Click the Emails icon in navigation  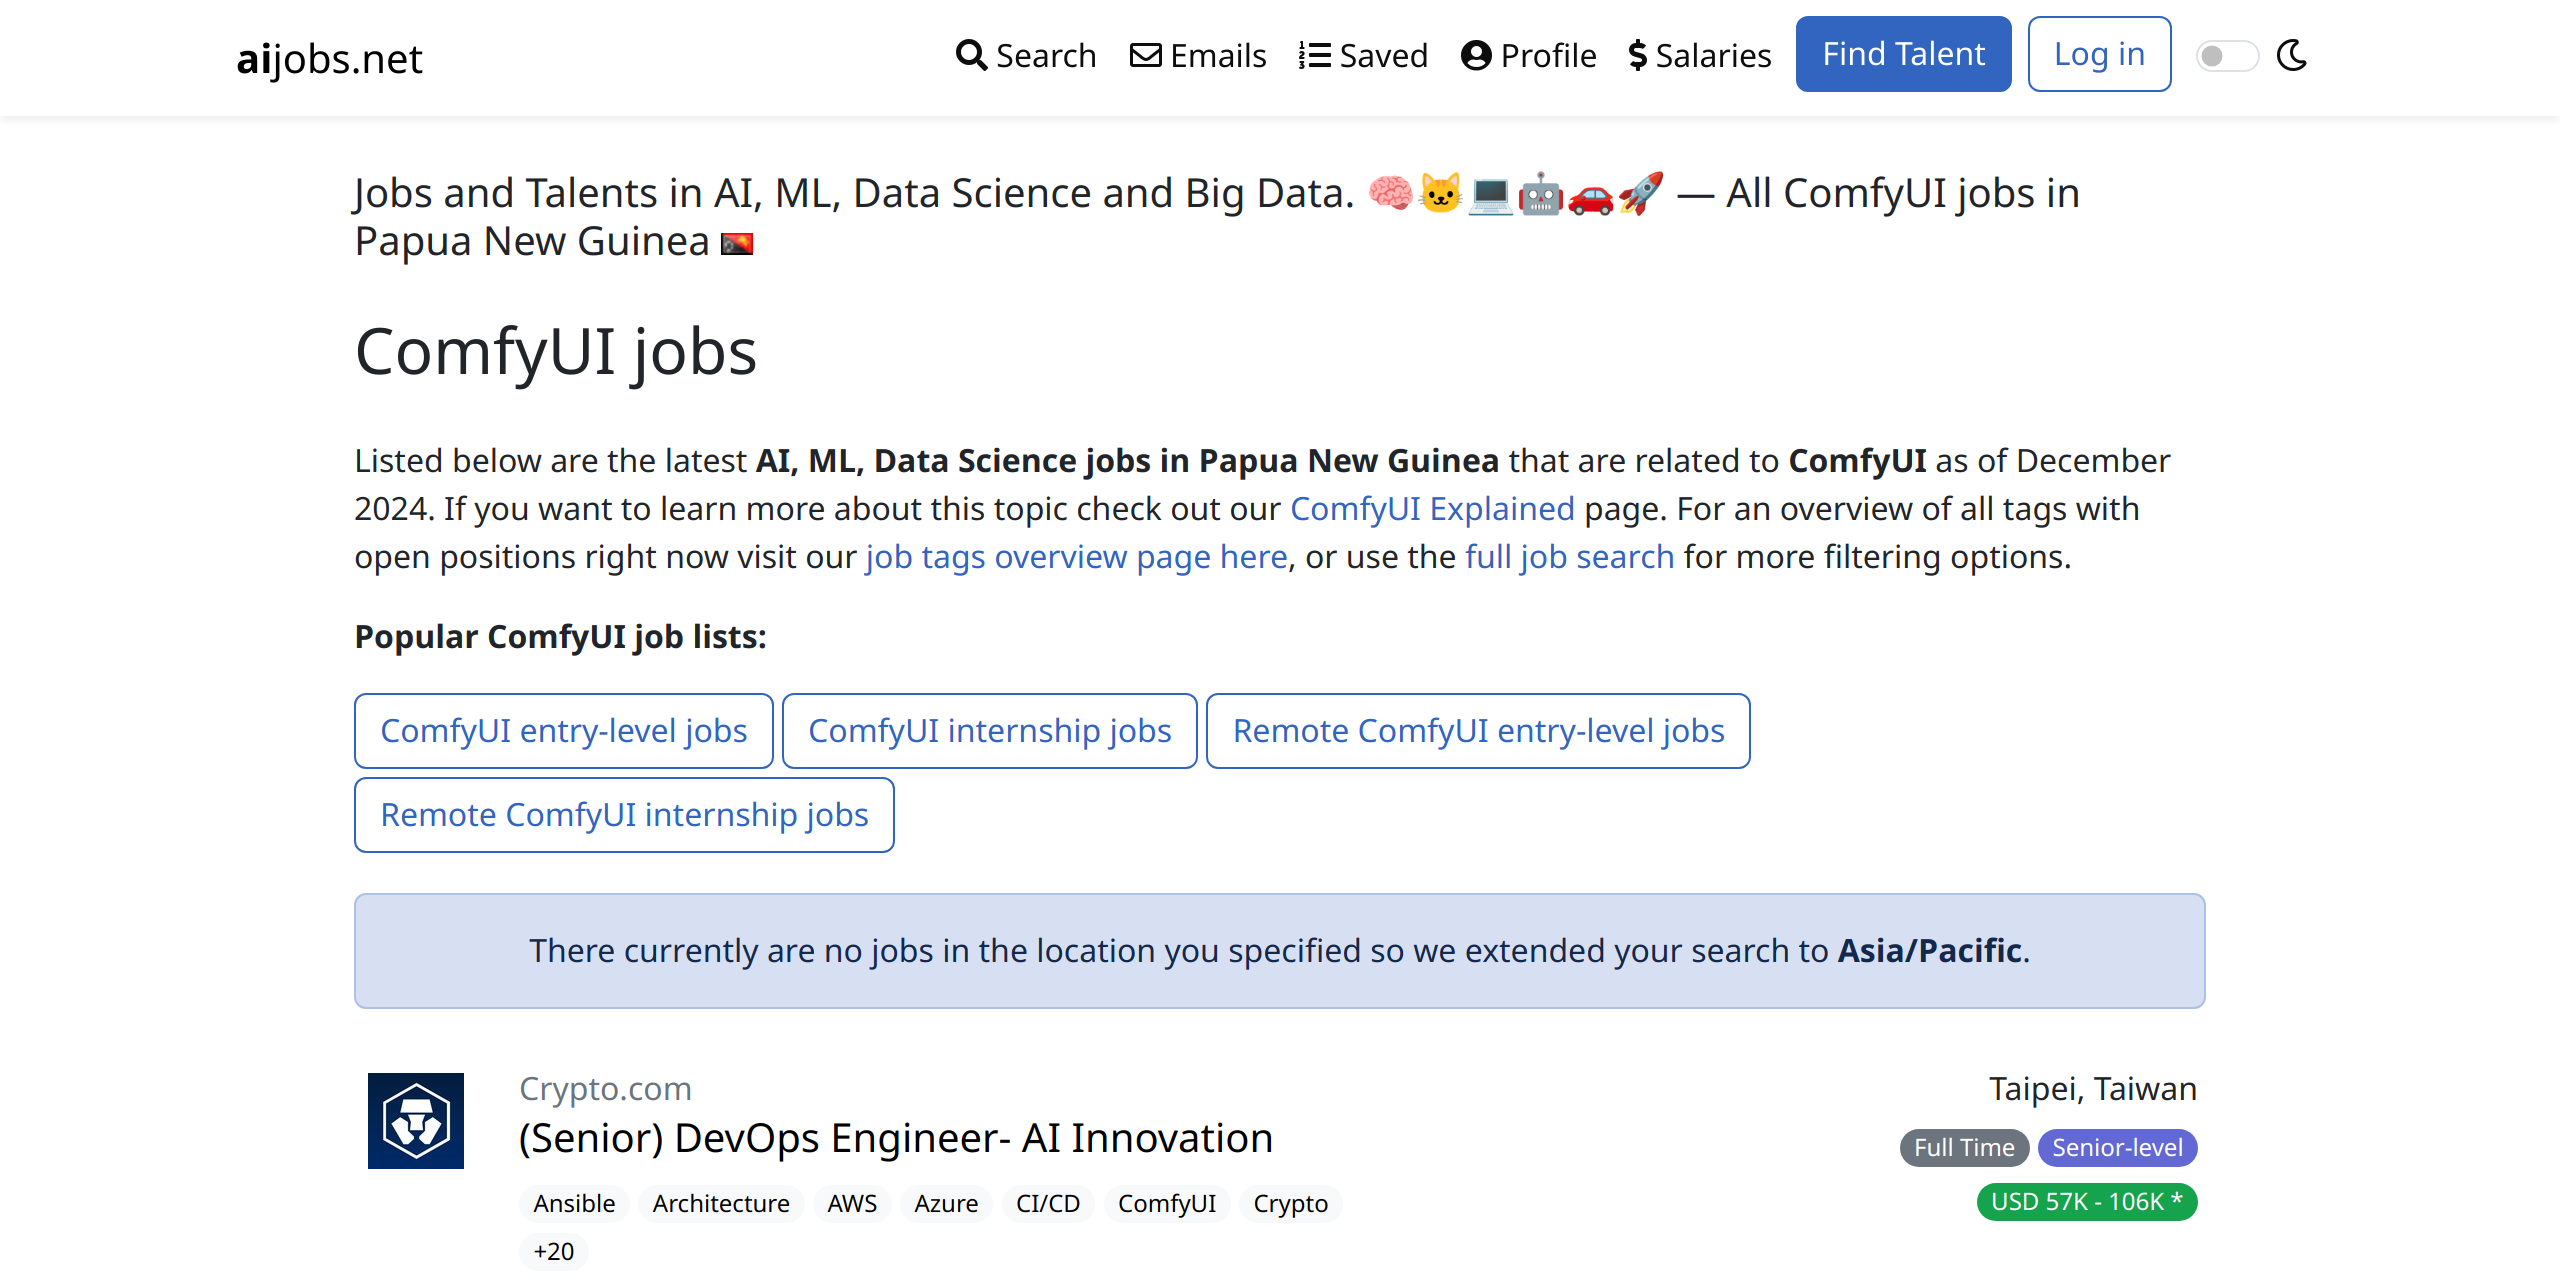(1146, 54)
